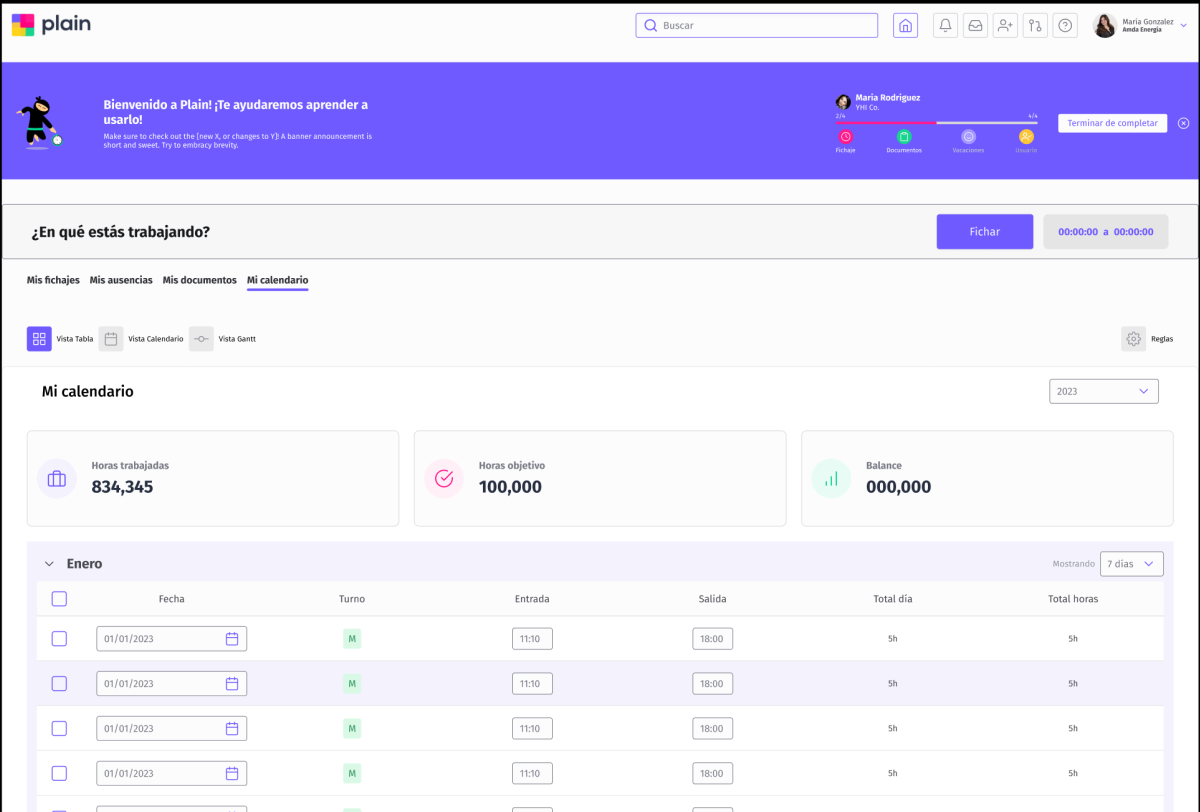Check the highlighted second row checkbox

point(59,684)
